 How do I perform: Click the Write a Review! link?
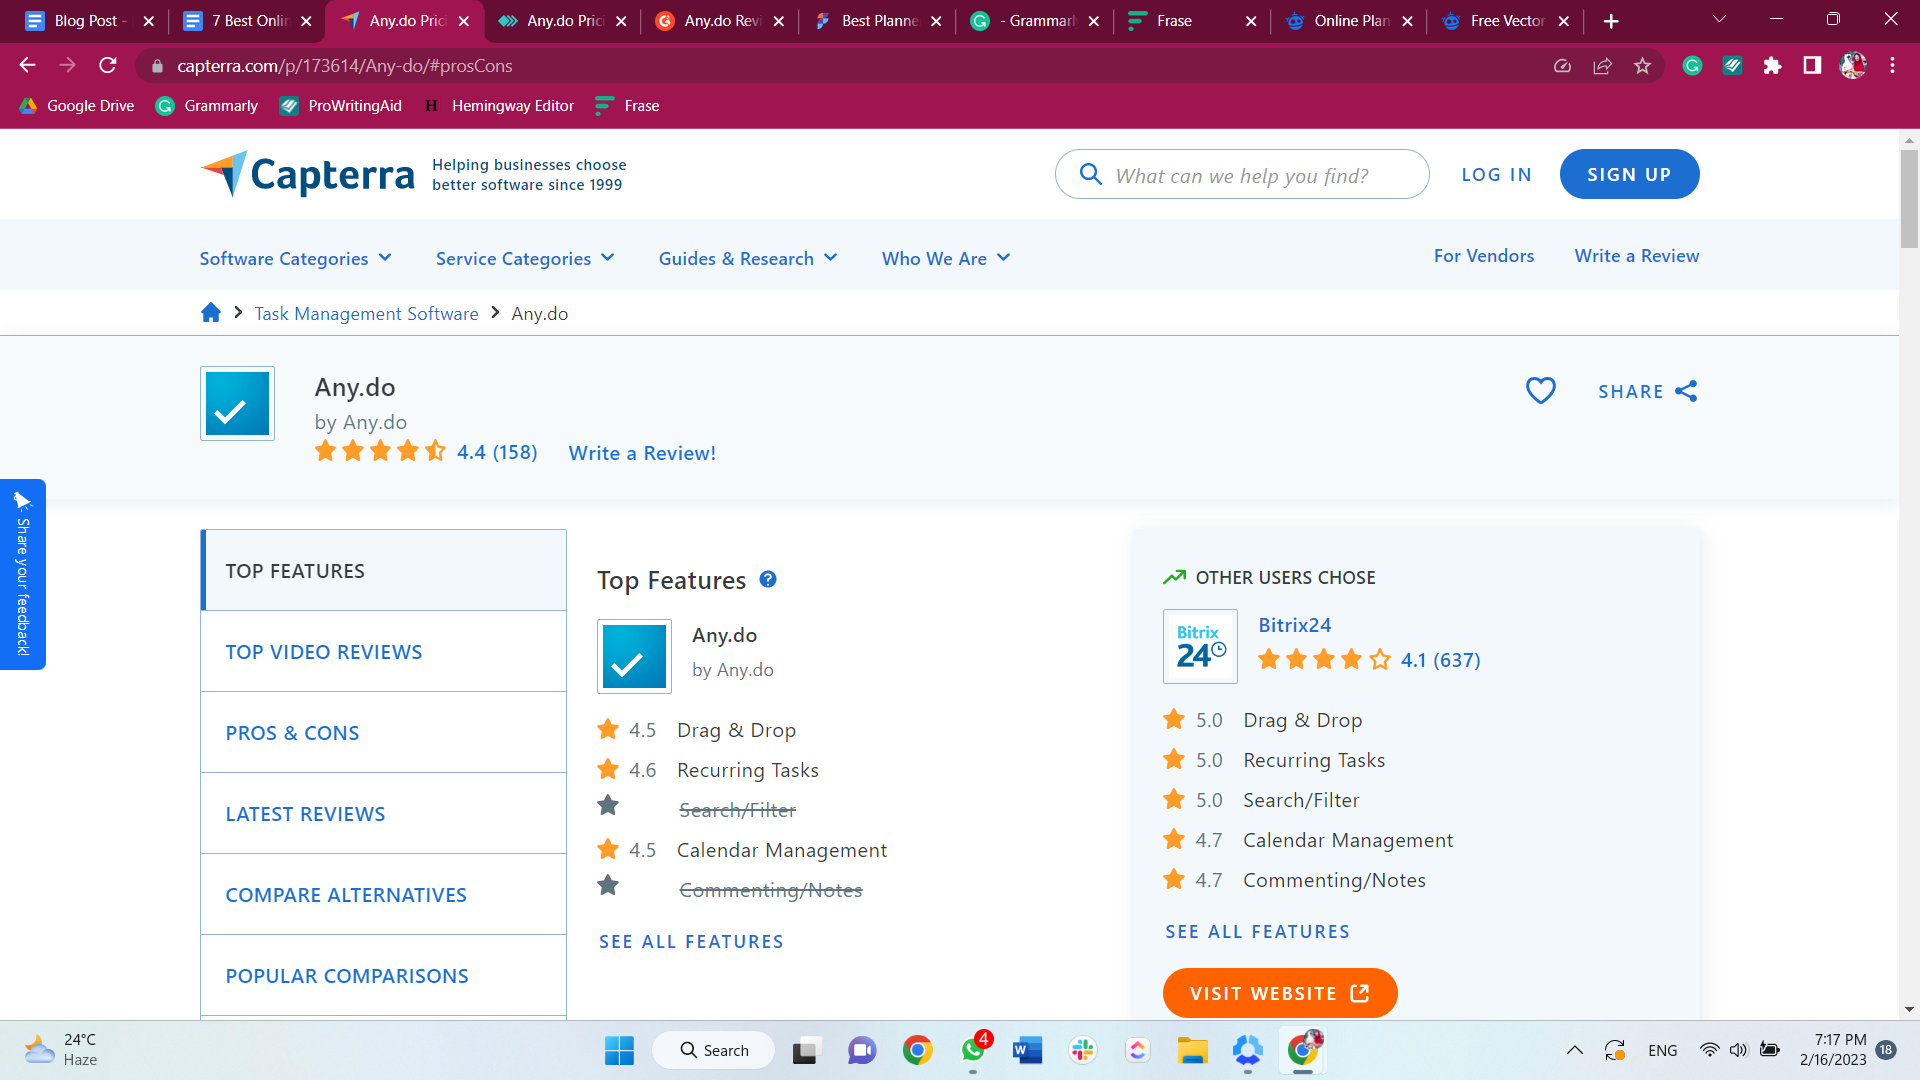coord(642,453)
